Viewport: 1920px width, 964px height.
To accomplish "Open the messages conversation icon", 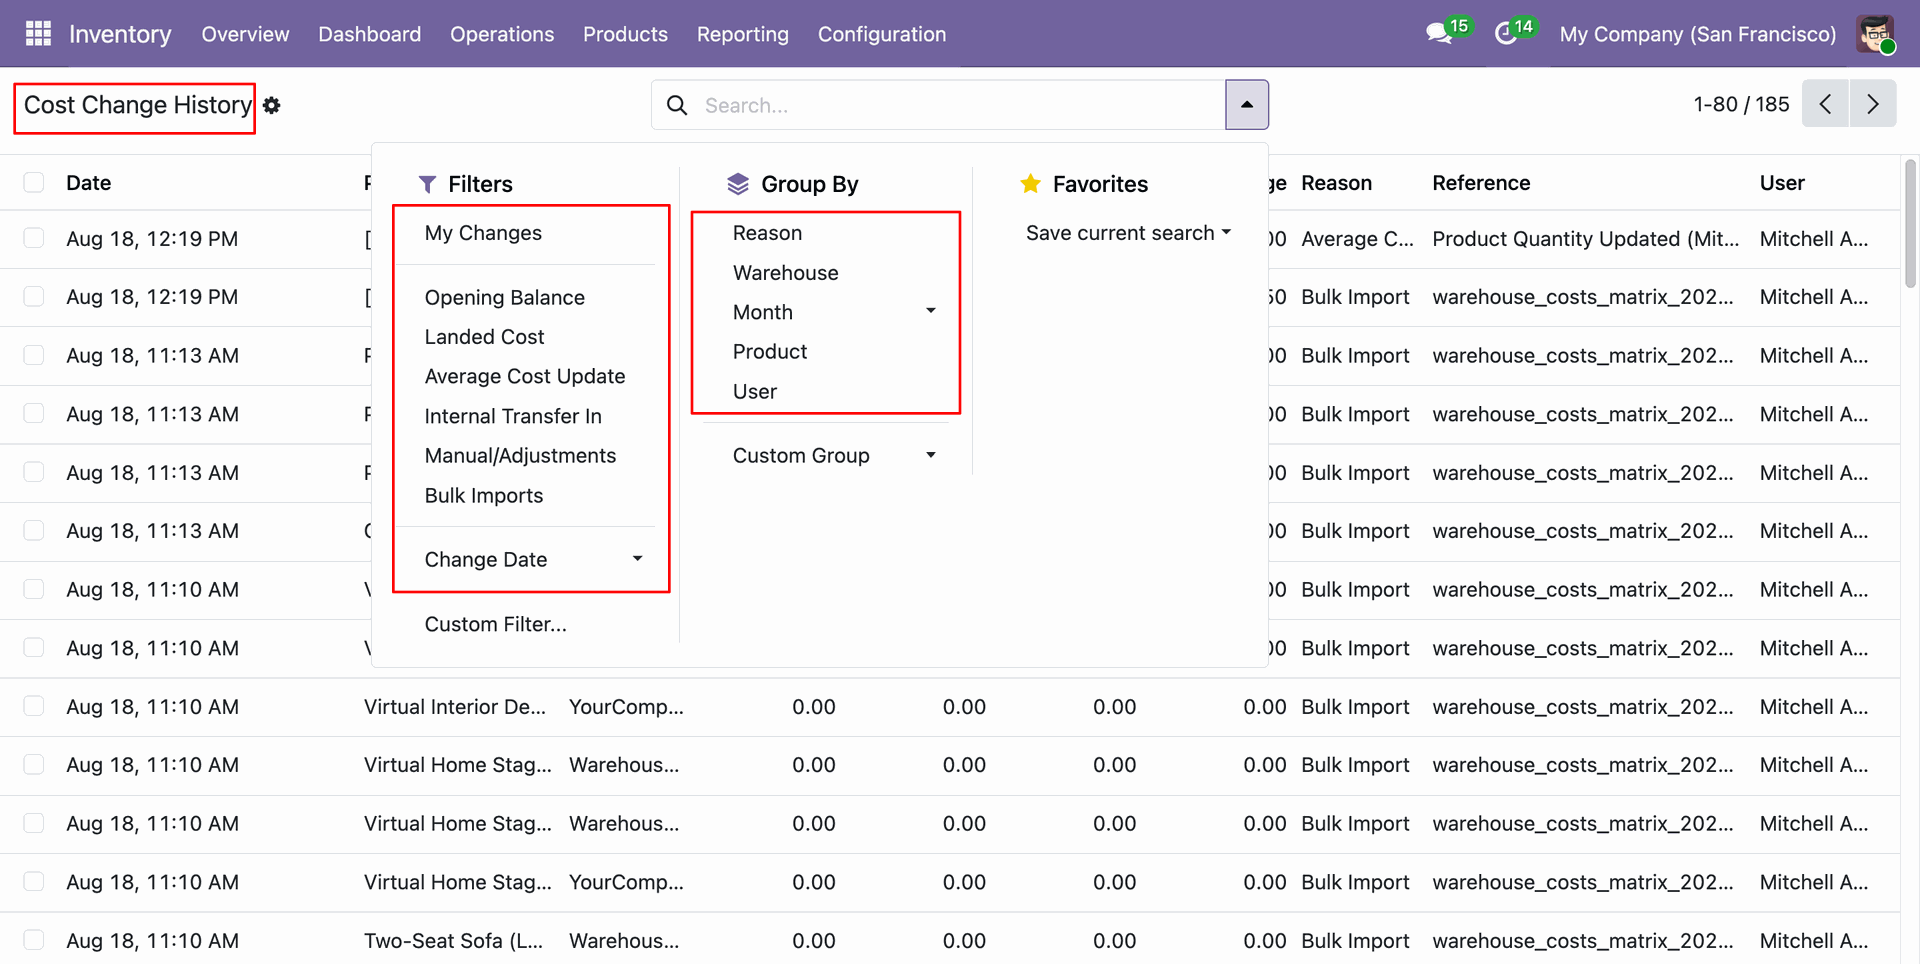I will [x=1439, y=34].
